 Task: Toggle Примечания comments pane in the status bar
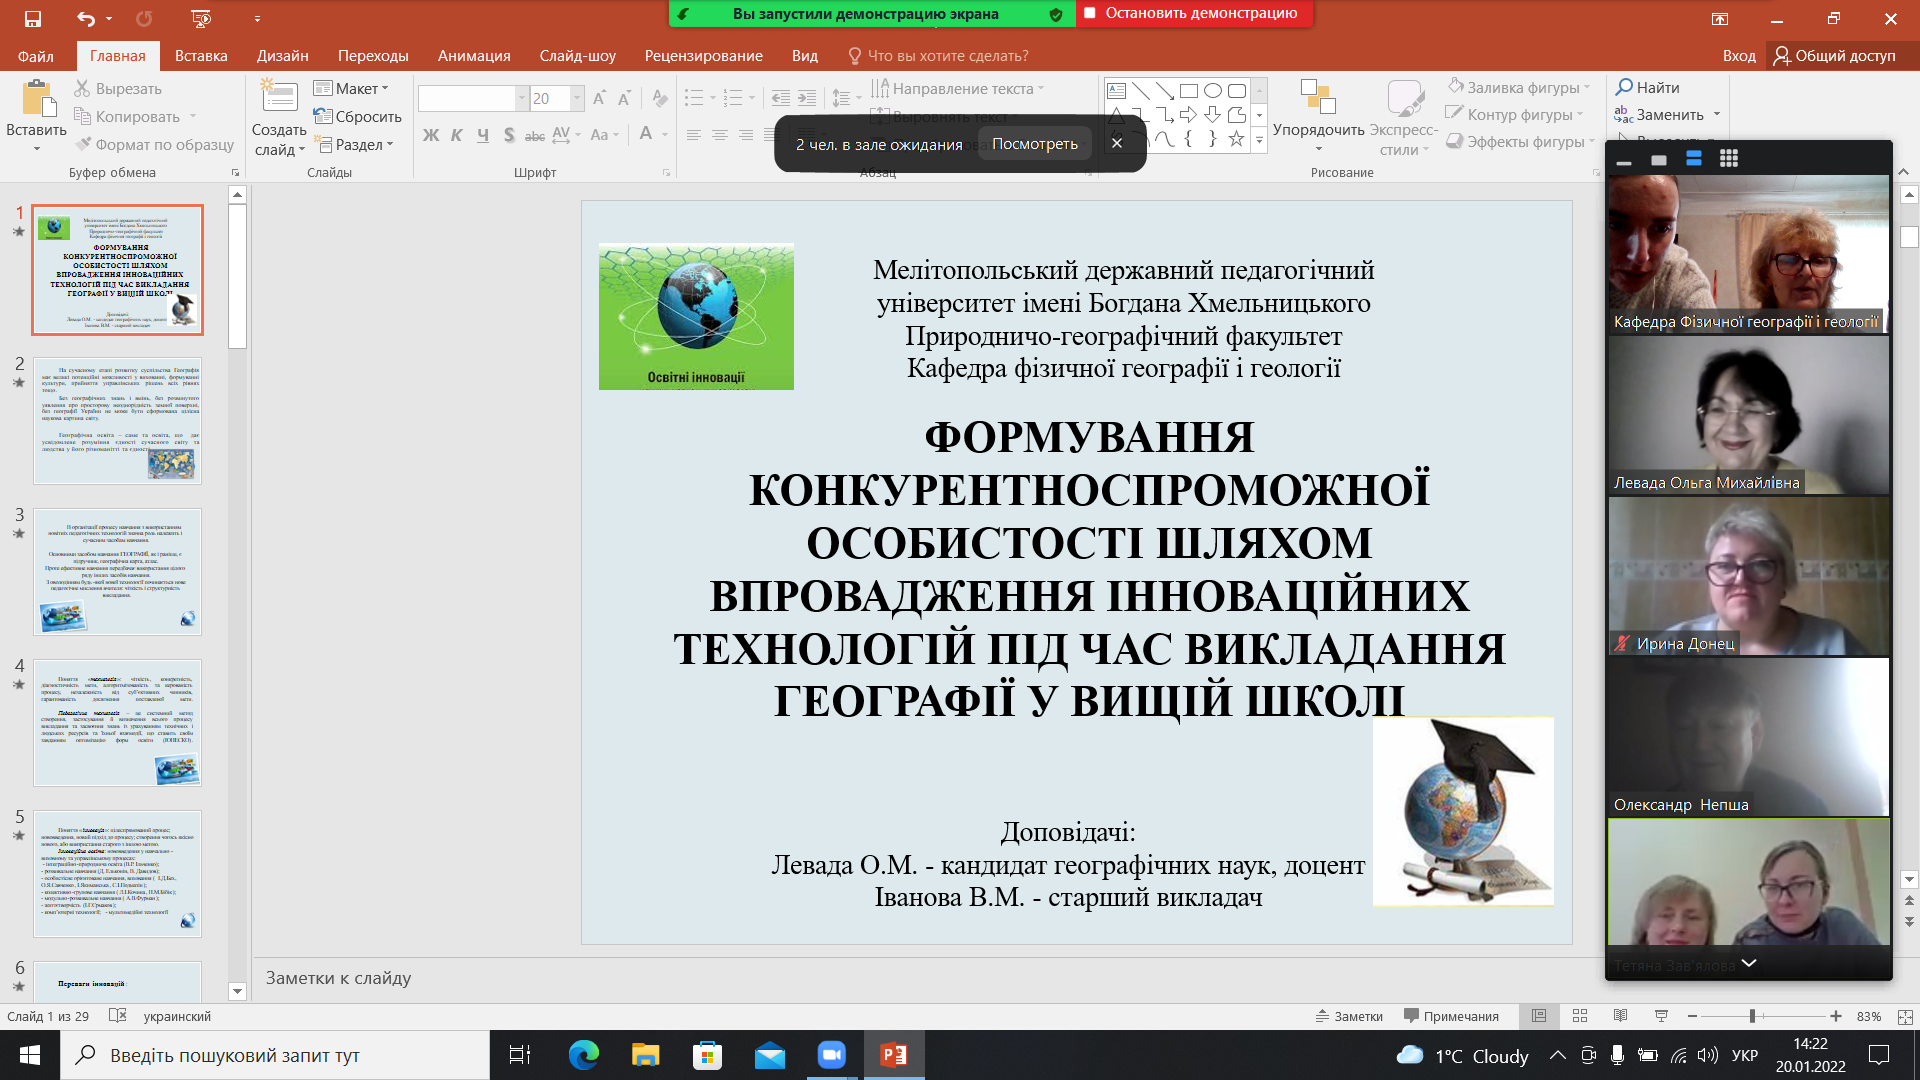click(x=1451, y=1016)
